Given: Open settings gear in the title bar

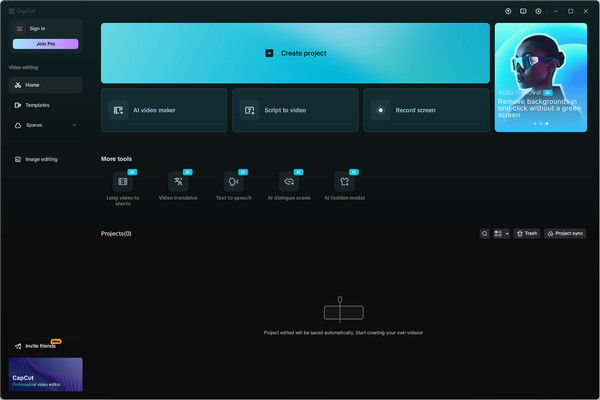Looking at the screenshot, I should pos(538,11).
